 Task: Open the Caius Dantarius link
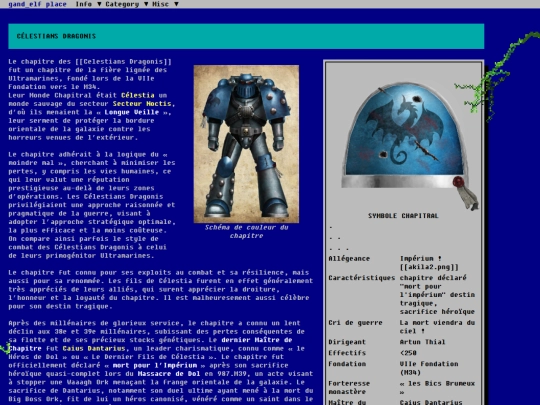coord(94,348)
